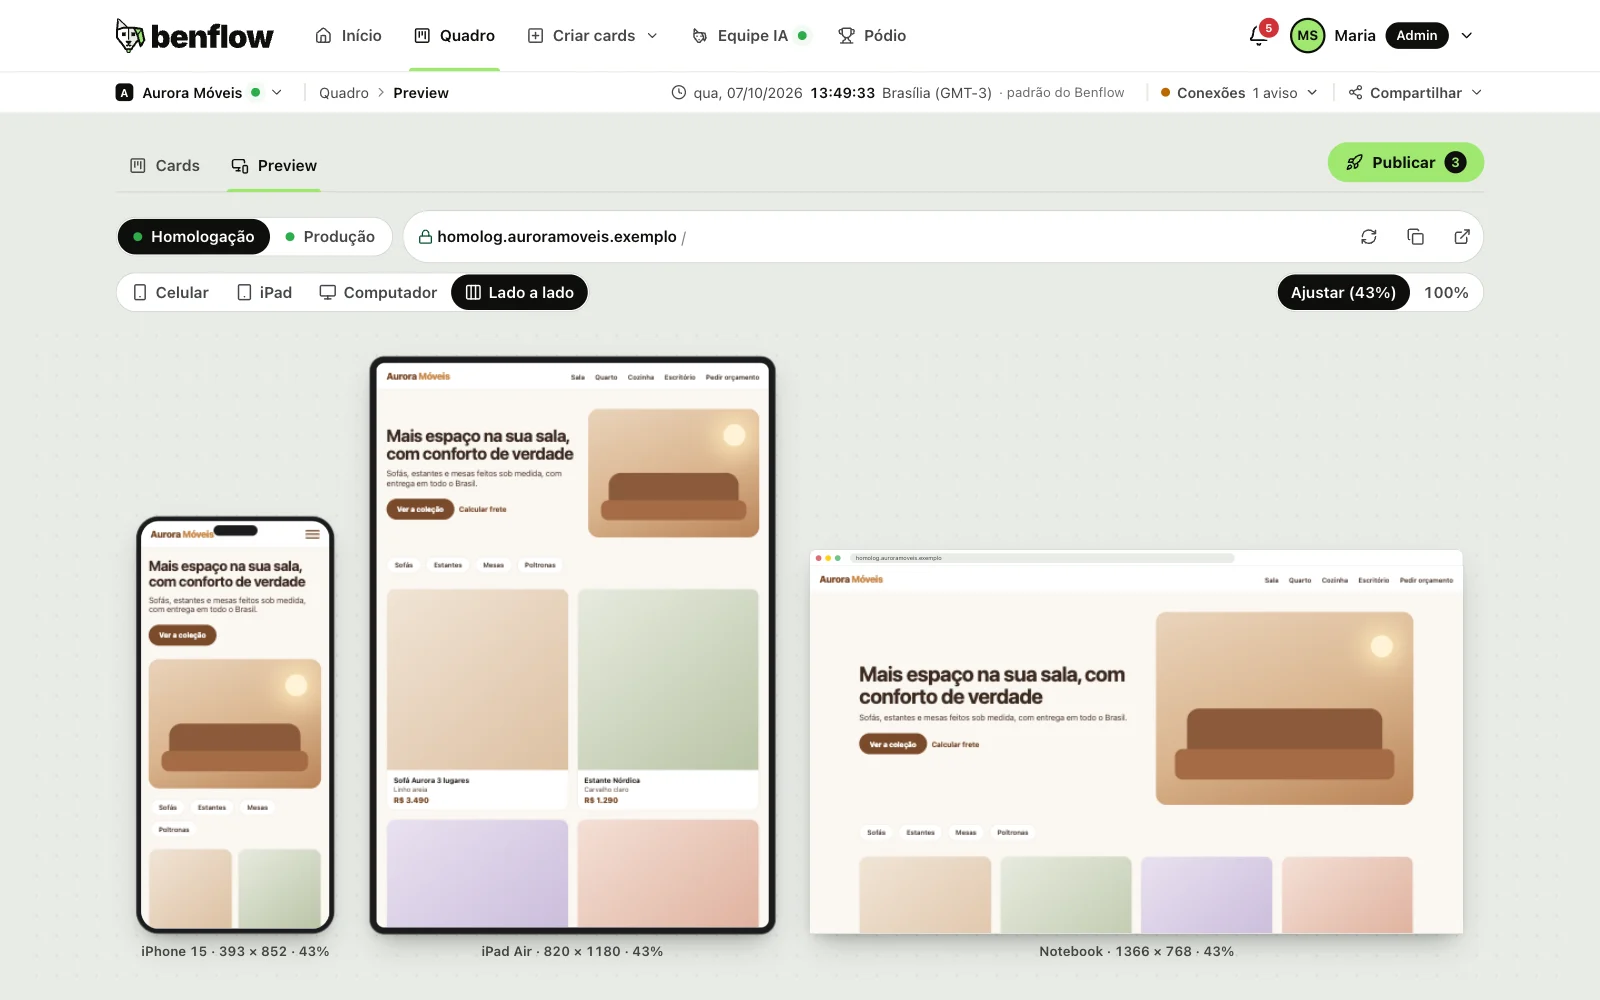Click the benflow logo
Screen dimensions: 1600x1000
pos(194,36)
